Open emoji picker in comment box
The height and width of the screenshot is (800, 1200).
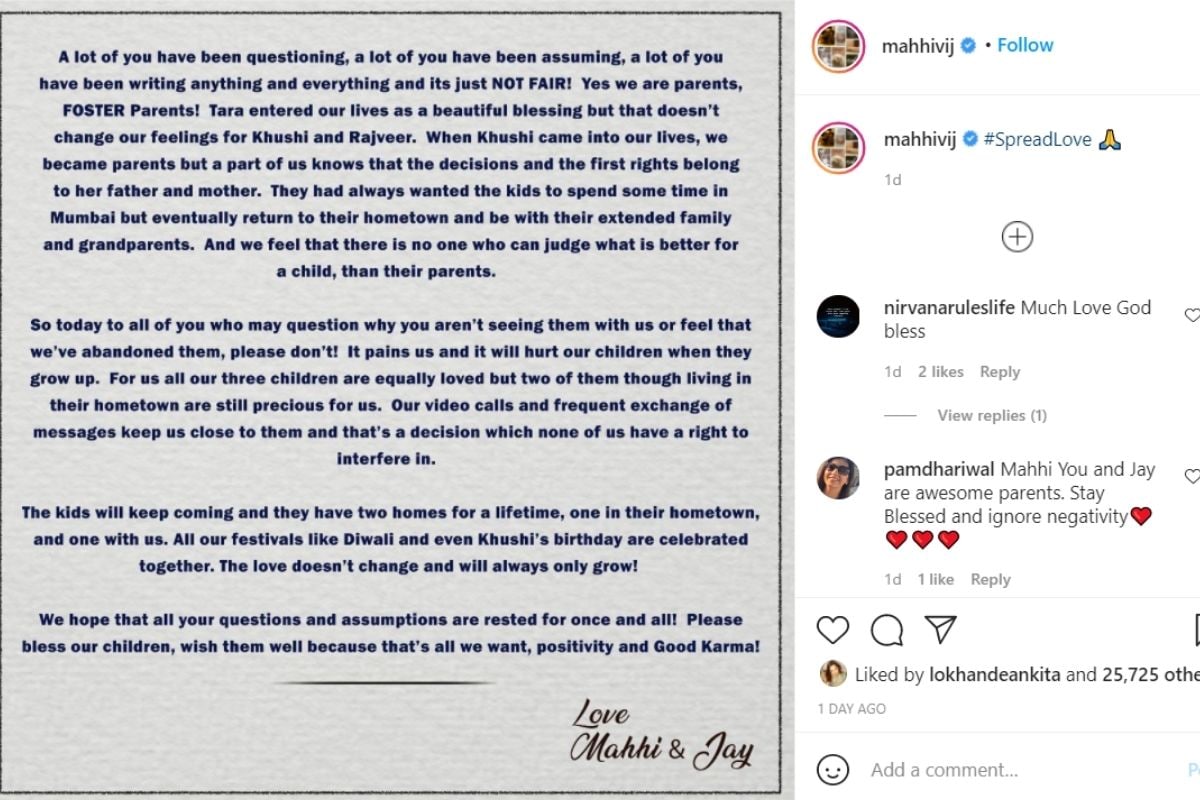[x=833, y=770]
